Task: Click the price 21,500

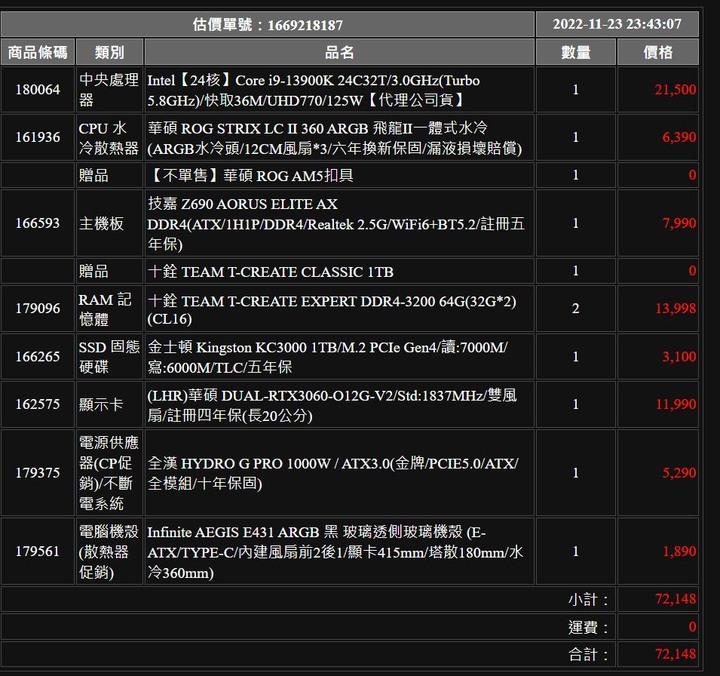Action: pos(675,90)
